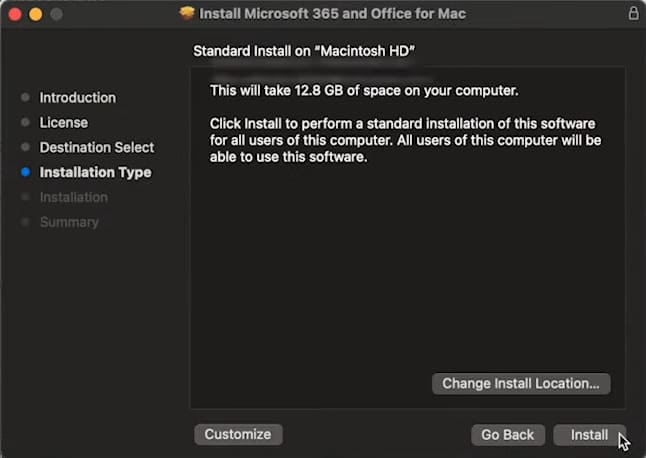Click the Introduction step bullet dot

(x=25, y=98)
